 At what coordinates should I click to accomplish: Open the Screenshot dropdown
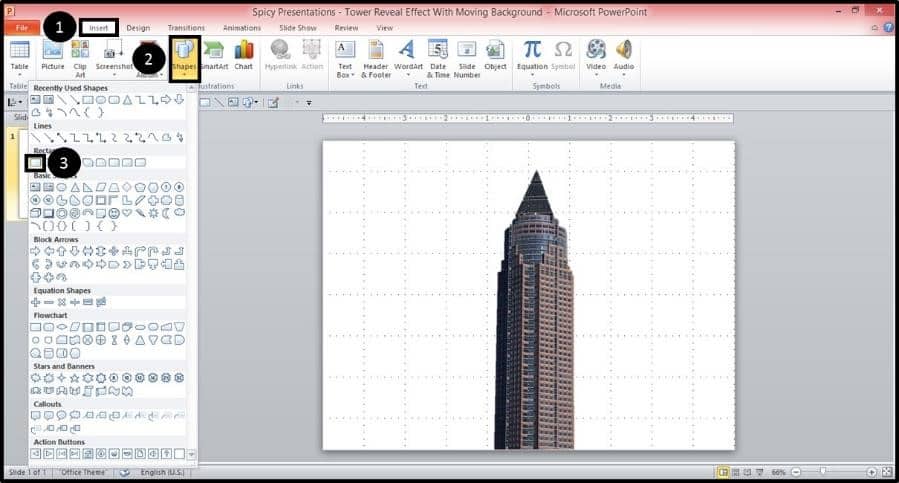(113, 59)
